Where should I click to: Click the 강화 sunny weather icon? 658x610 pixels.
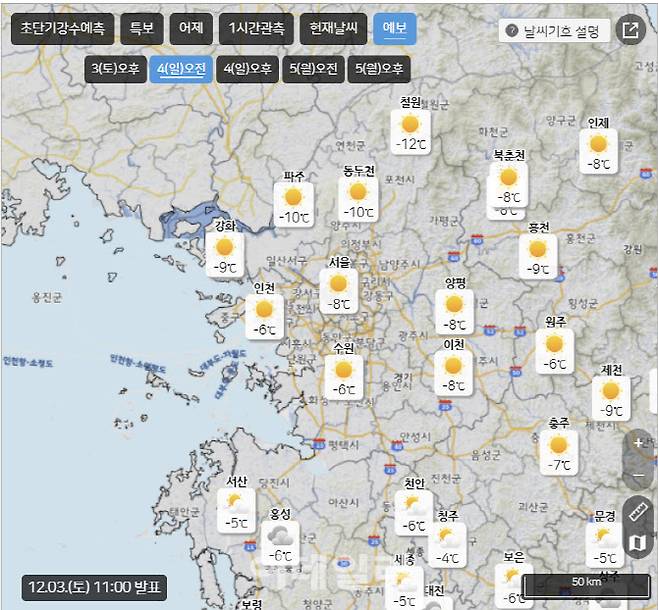[x=225, y=247]
